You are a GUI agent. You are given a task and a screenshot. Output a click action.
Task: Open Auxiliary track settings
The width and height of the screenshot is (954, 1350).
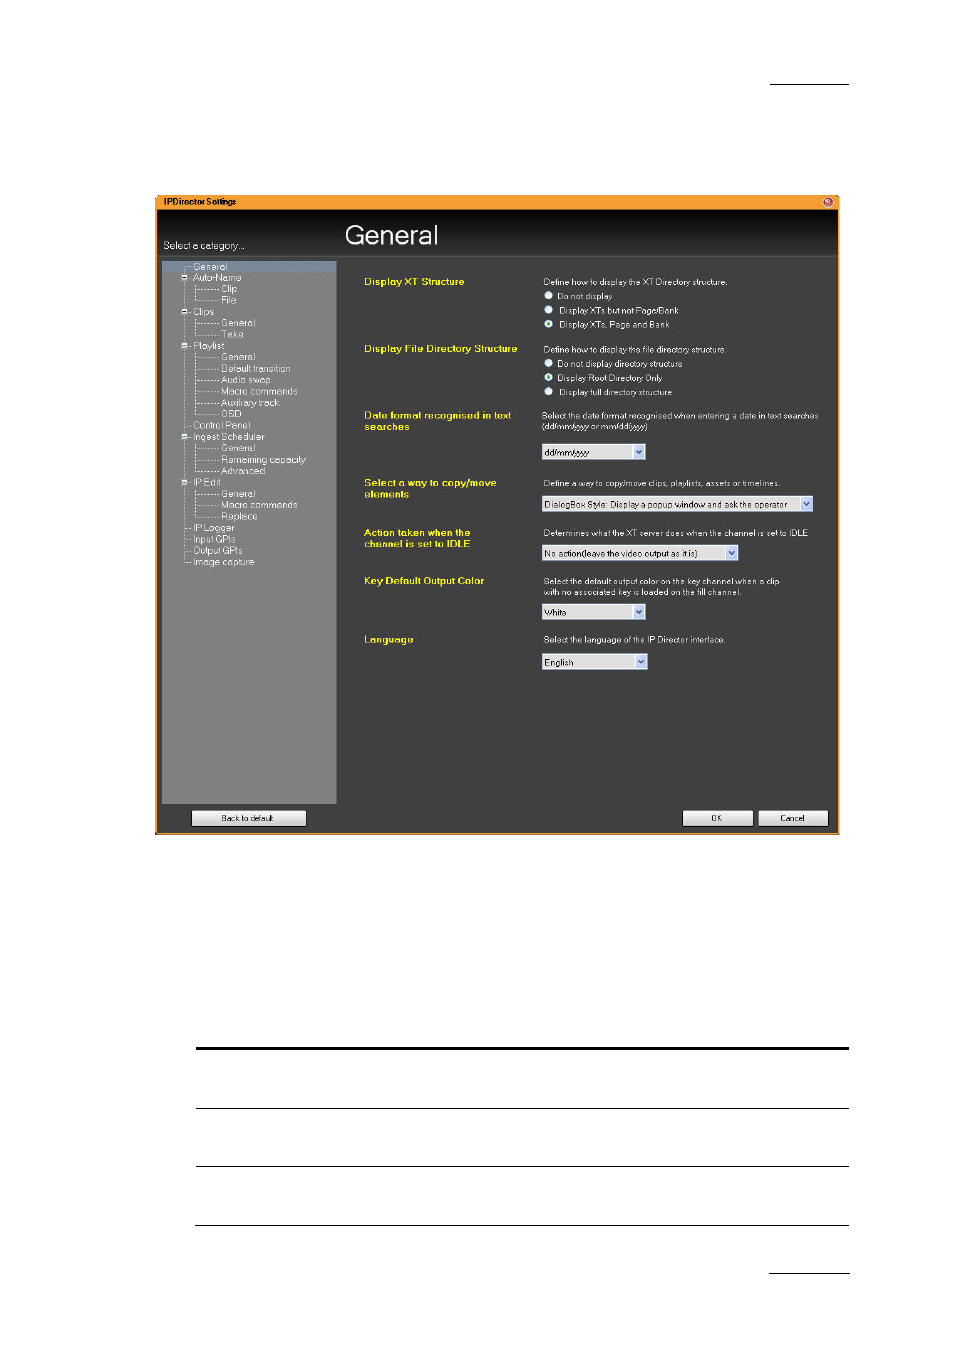click(x=250, y=403)
